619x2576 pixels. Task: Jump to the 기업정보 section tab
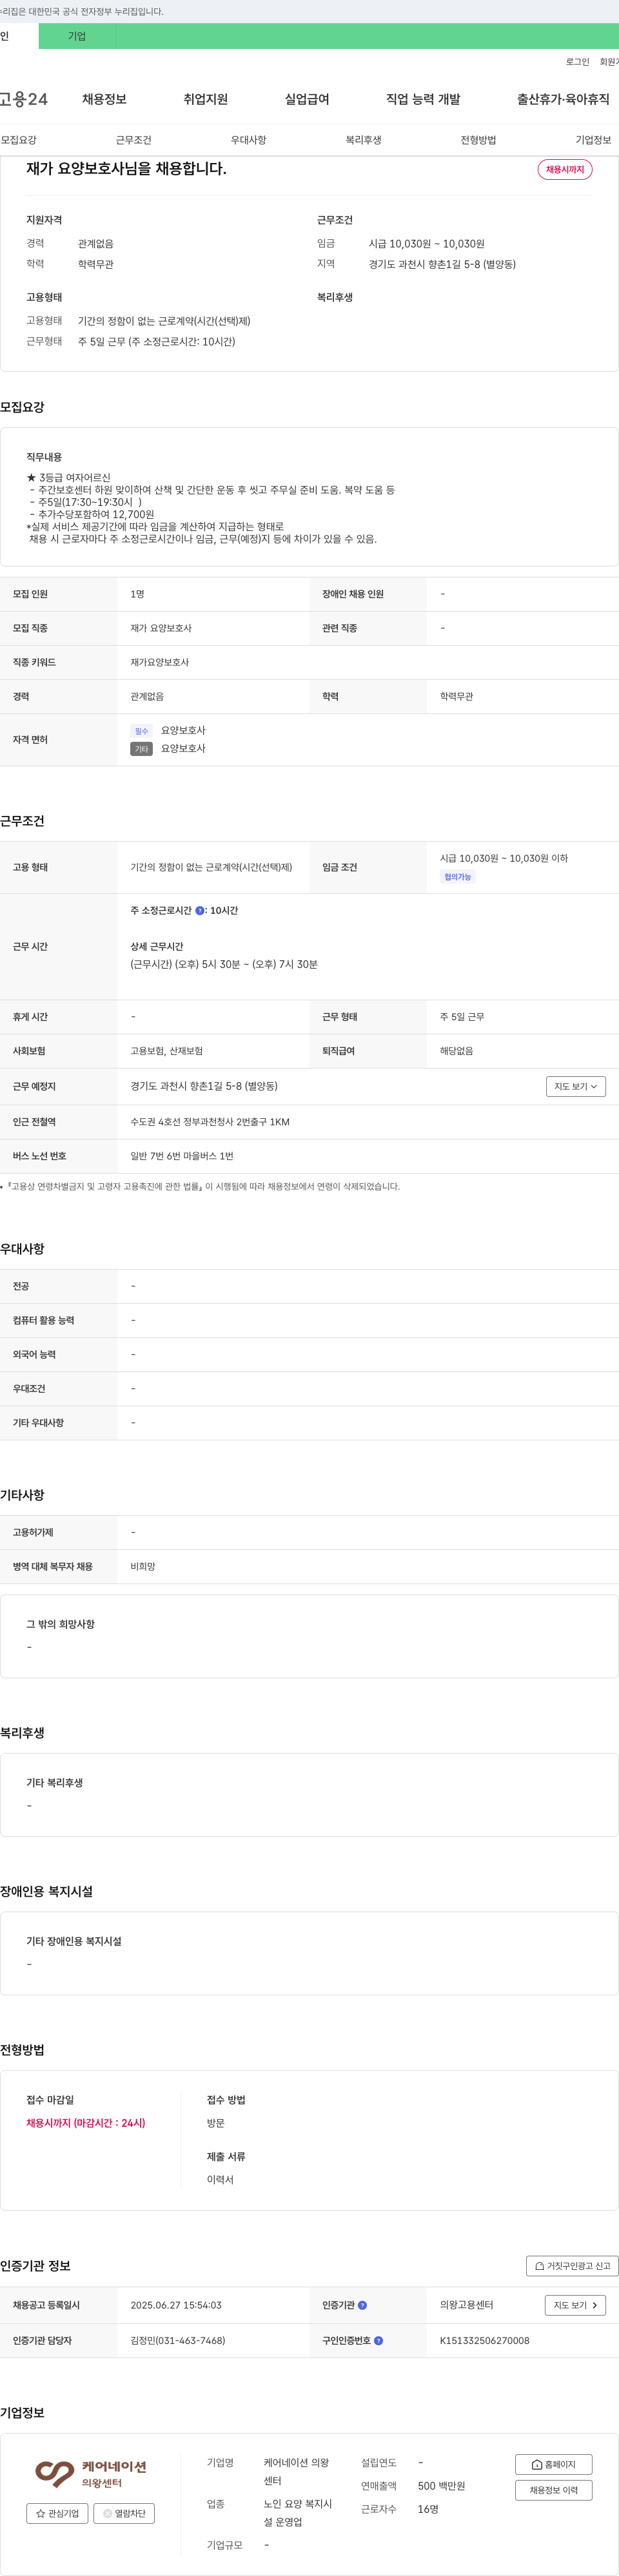[x=593, y=140]
